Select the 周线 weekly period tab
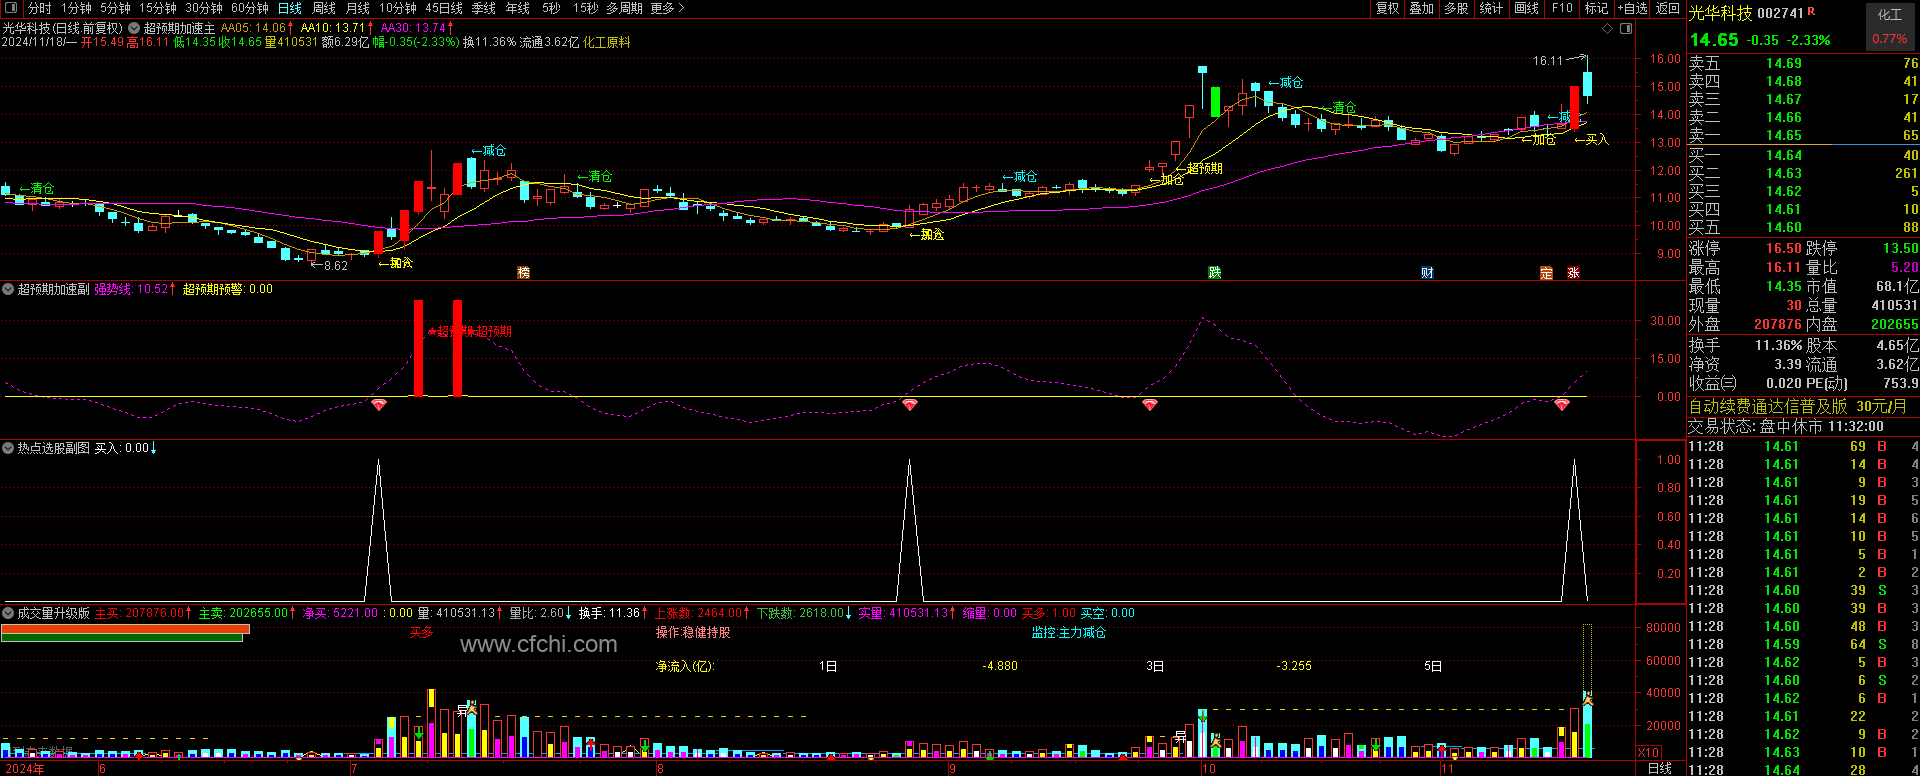Viewport: 1920px width, 776px height. click(x=324, y=8)
